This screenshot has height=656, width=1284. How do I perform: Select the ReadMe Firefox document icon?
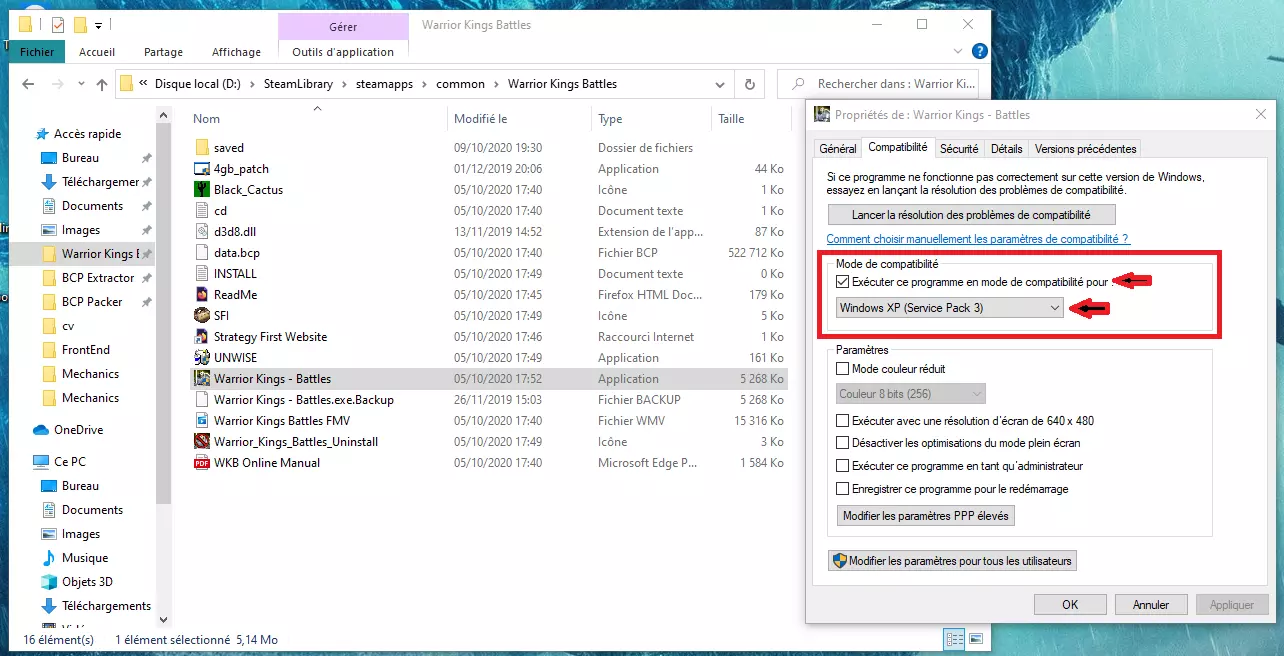coord(201,295)
